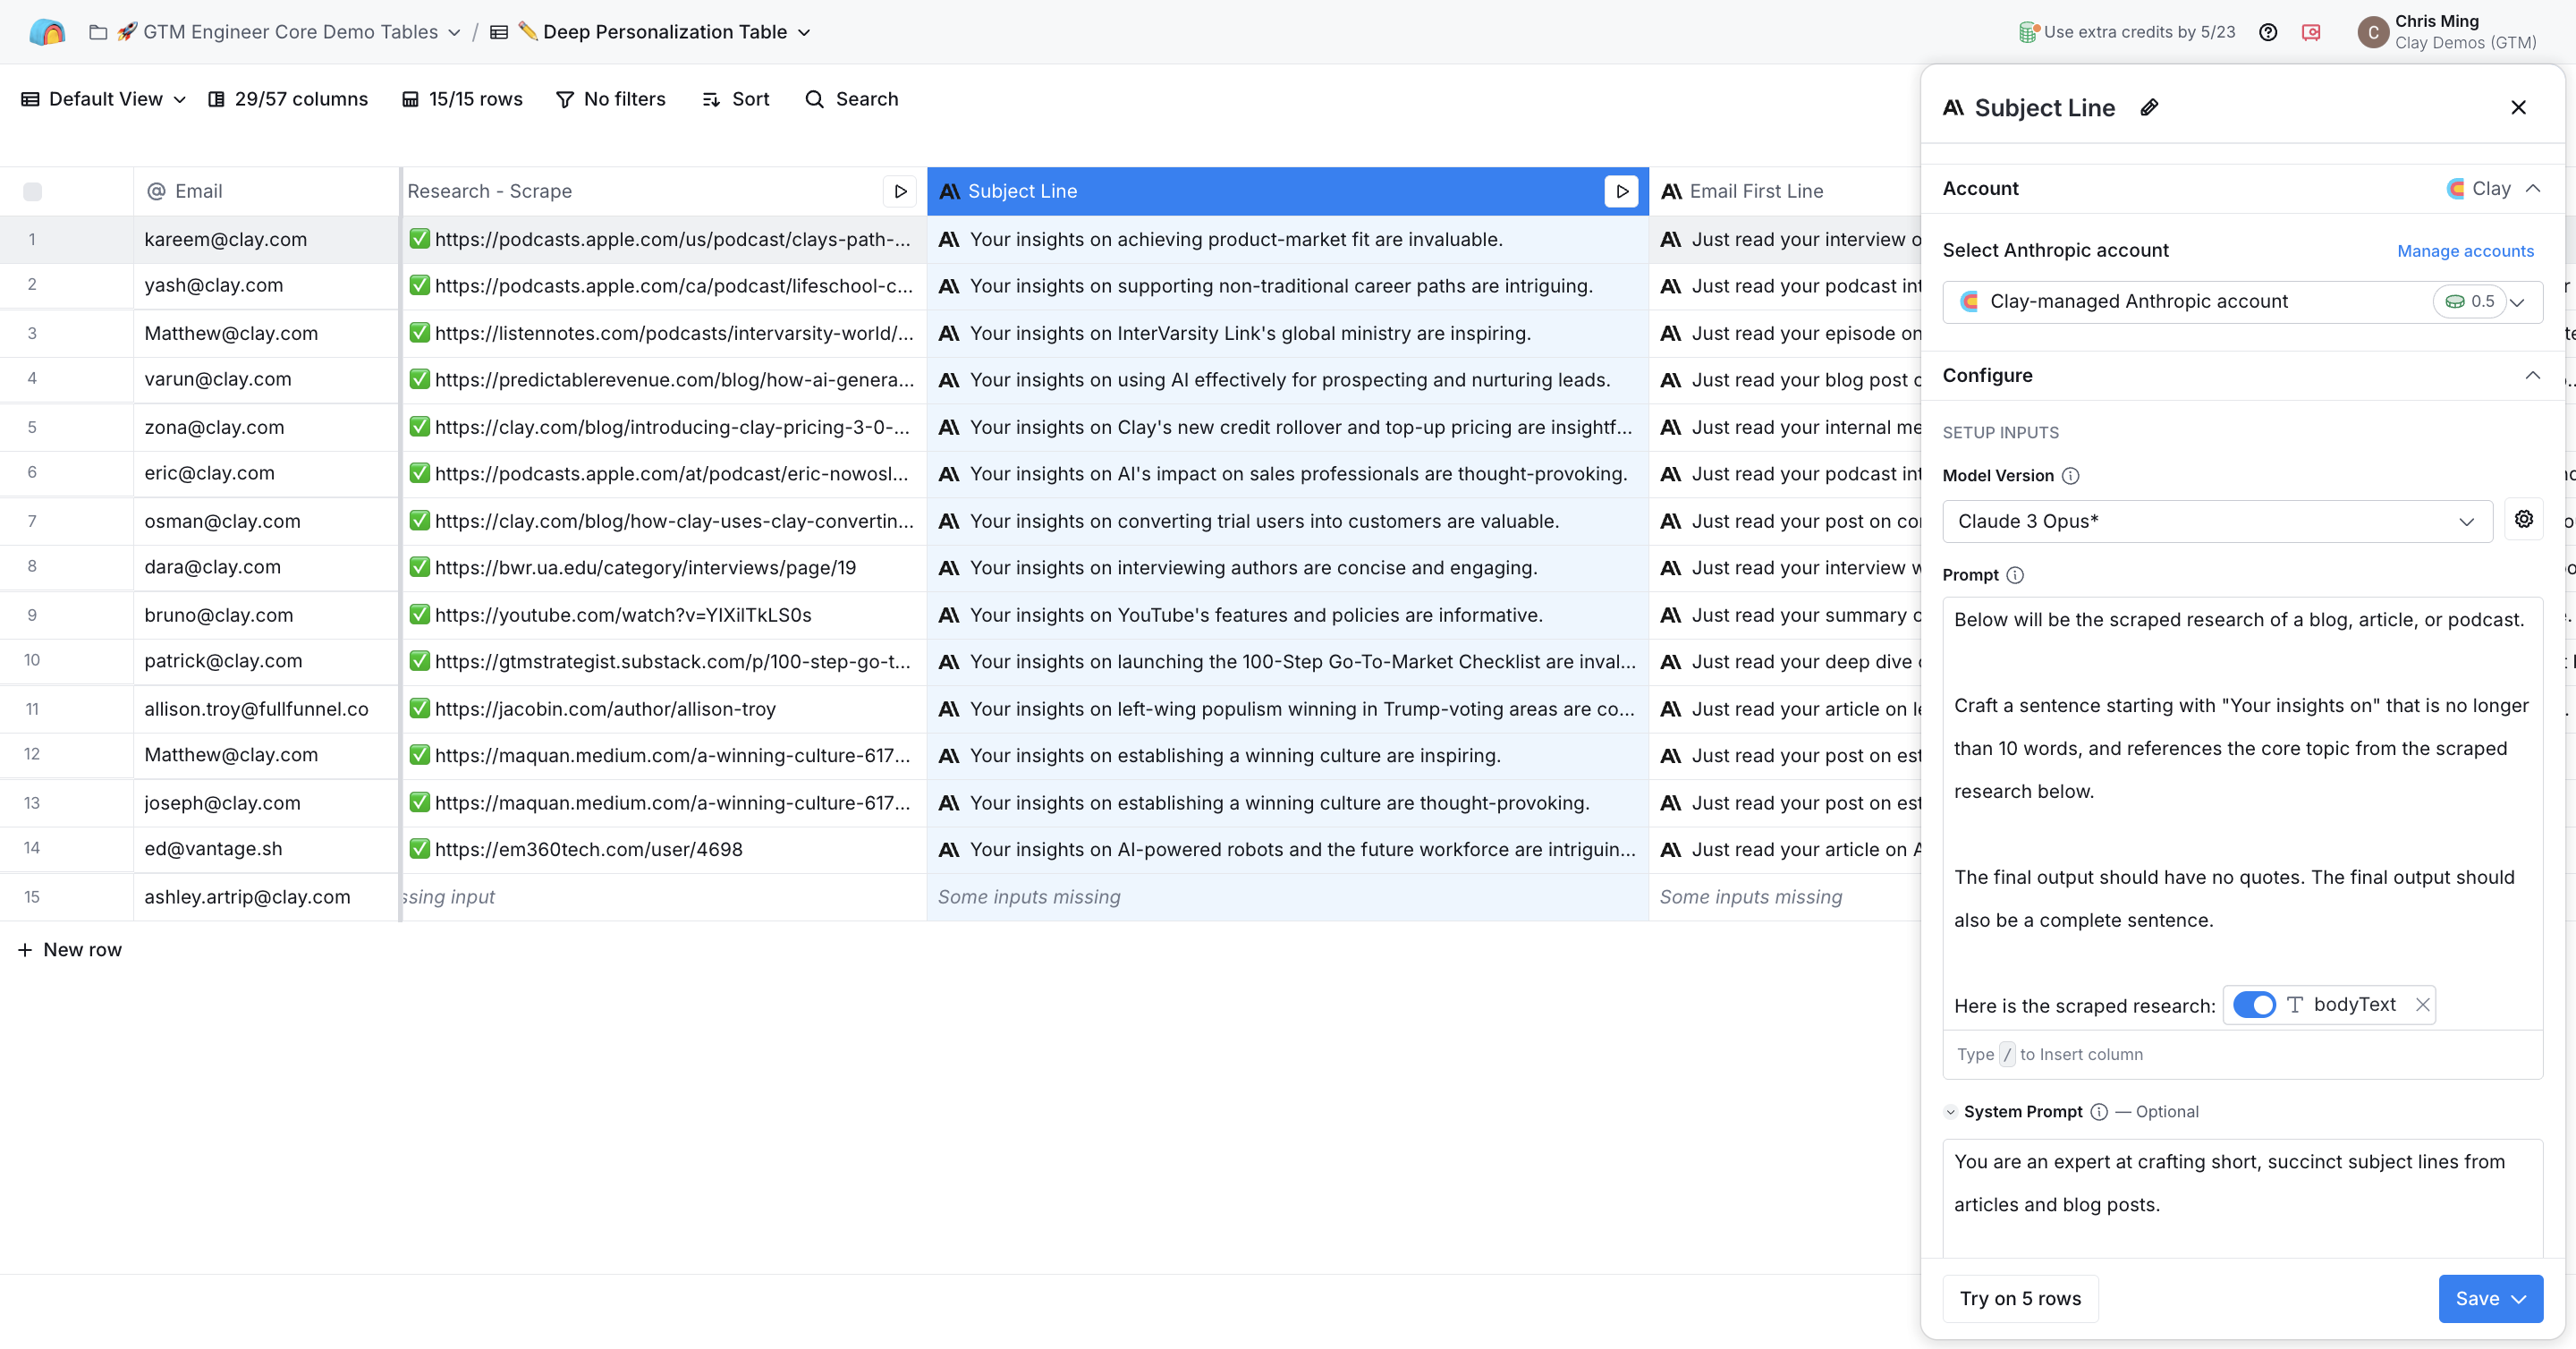Rename Subject Line using the pencil icon

[2149, 107]
